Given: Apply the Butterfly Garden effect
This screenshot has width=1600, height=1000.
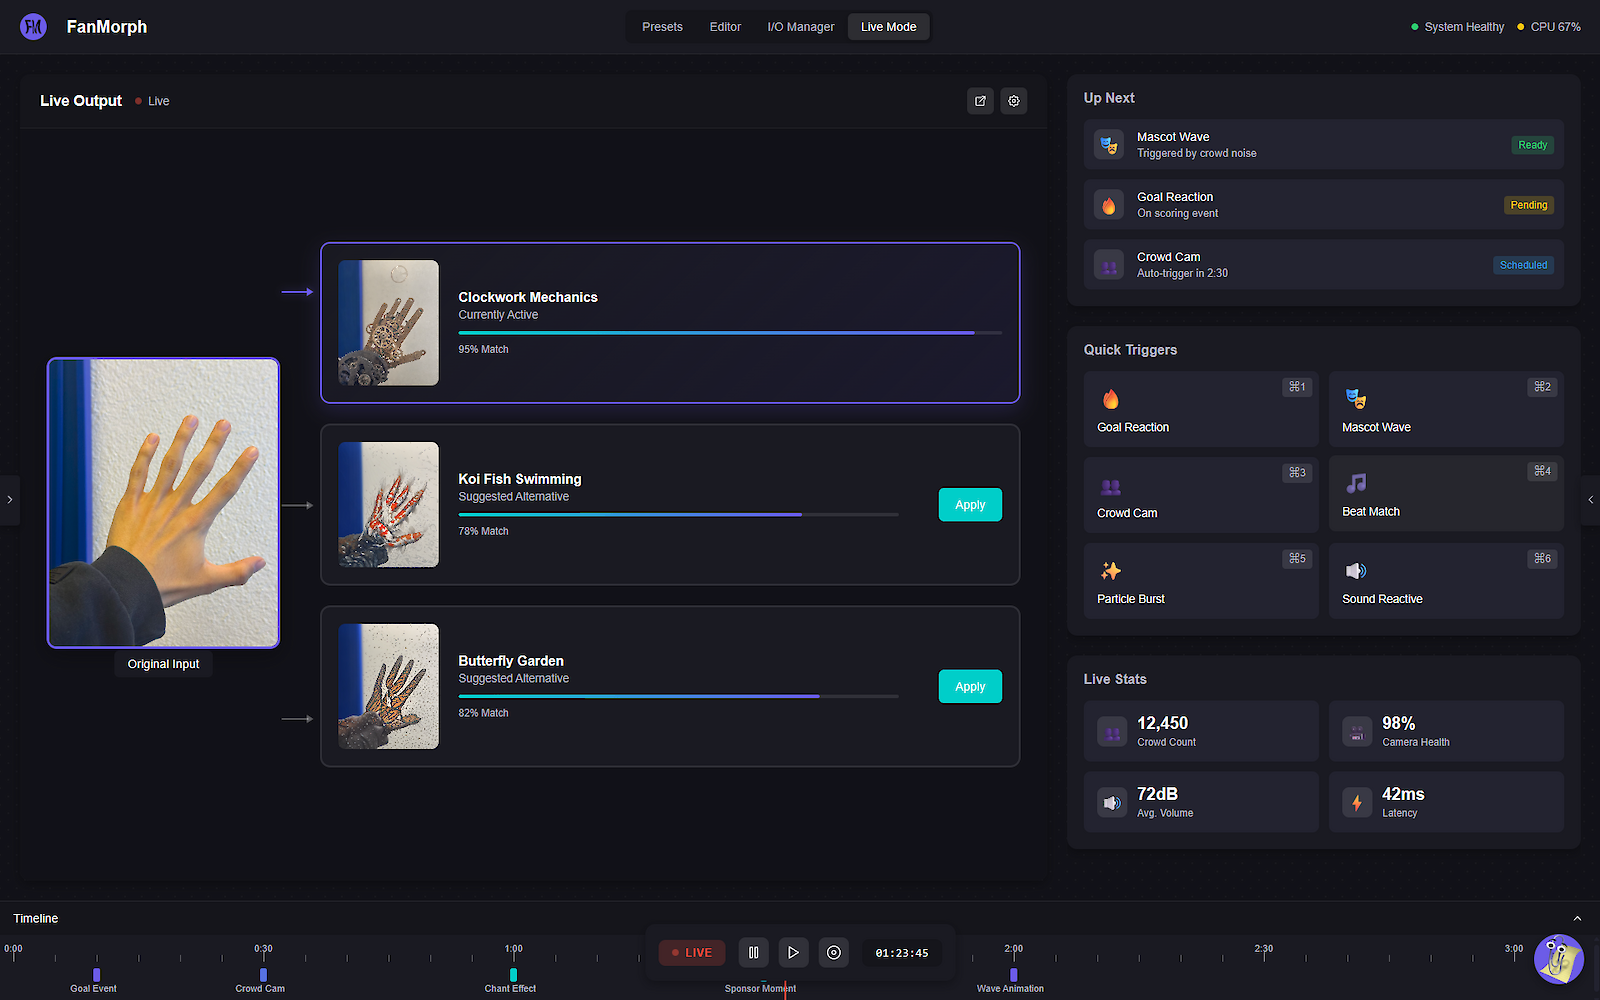Looking at the screenshot, I should (969, 687).
